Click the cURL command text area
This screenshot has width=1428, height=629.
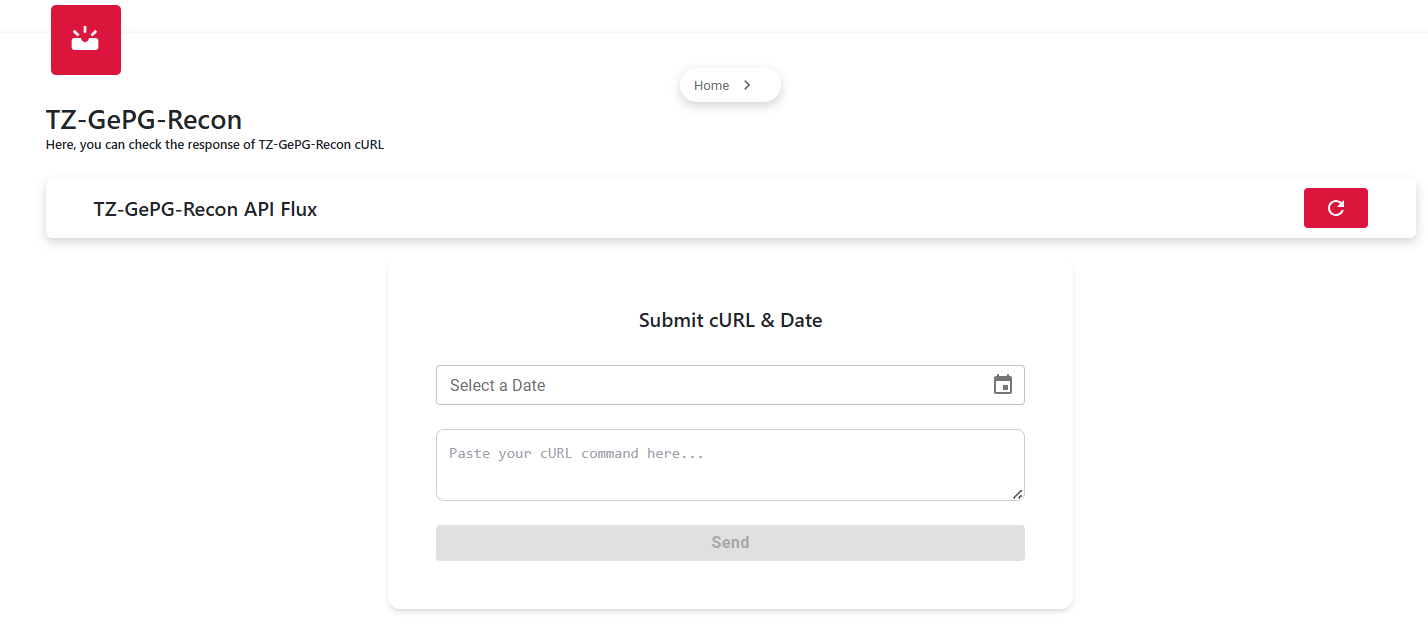coord(730,465)
